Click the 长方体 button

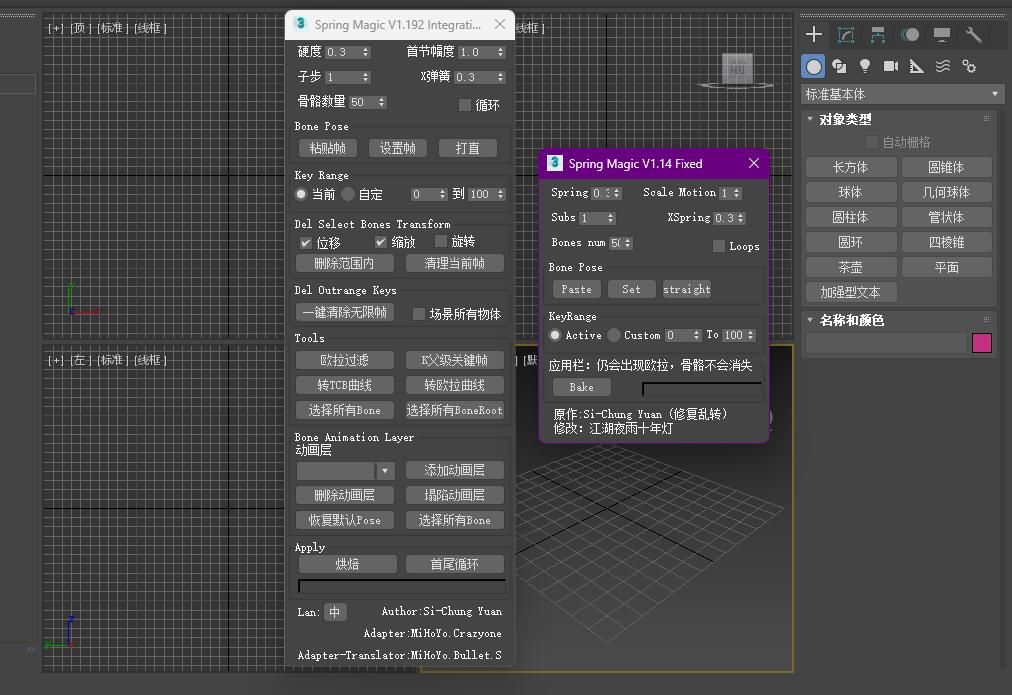click(x=850, y=167)
